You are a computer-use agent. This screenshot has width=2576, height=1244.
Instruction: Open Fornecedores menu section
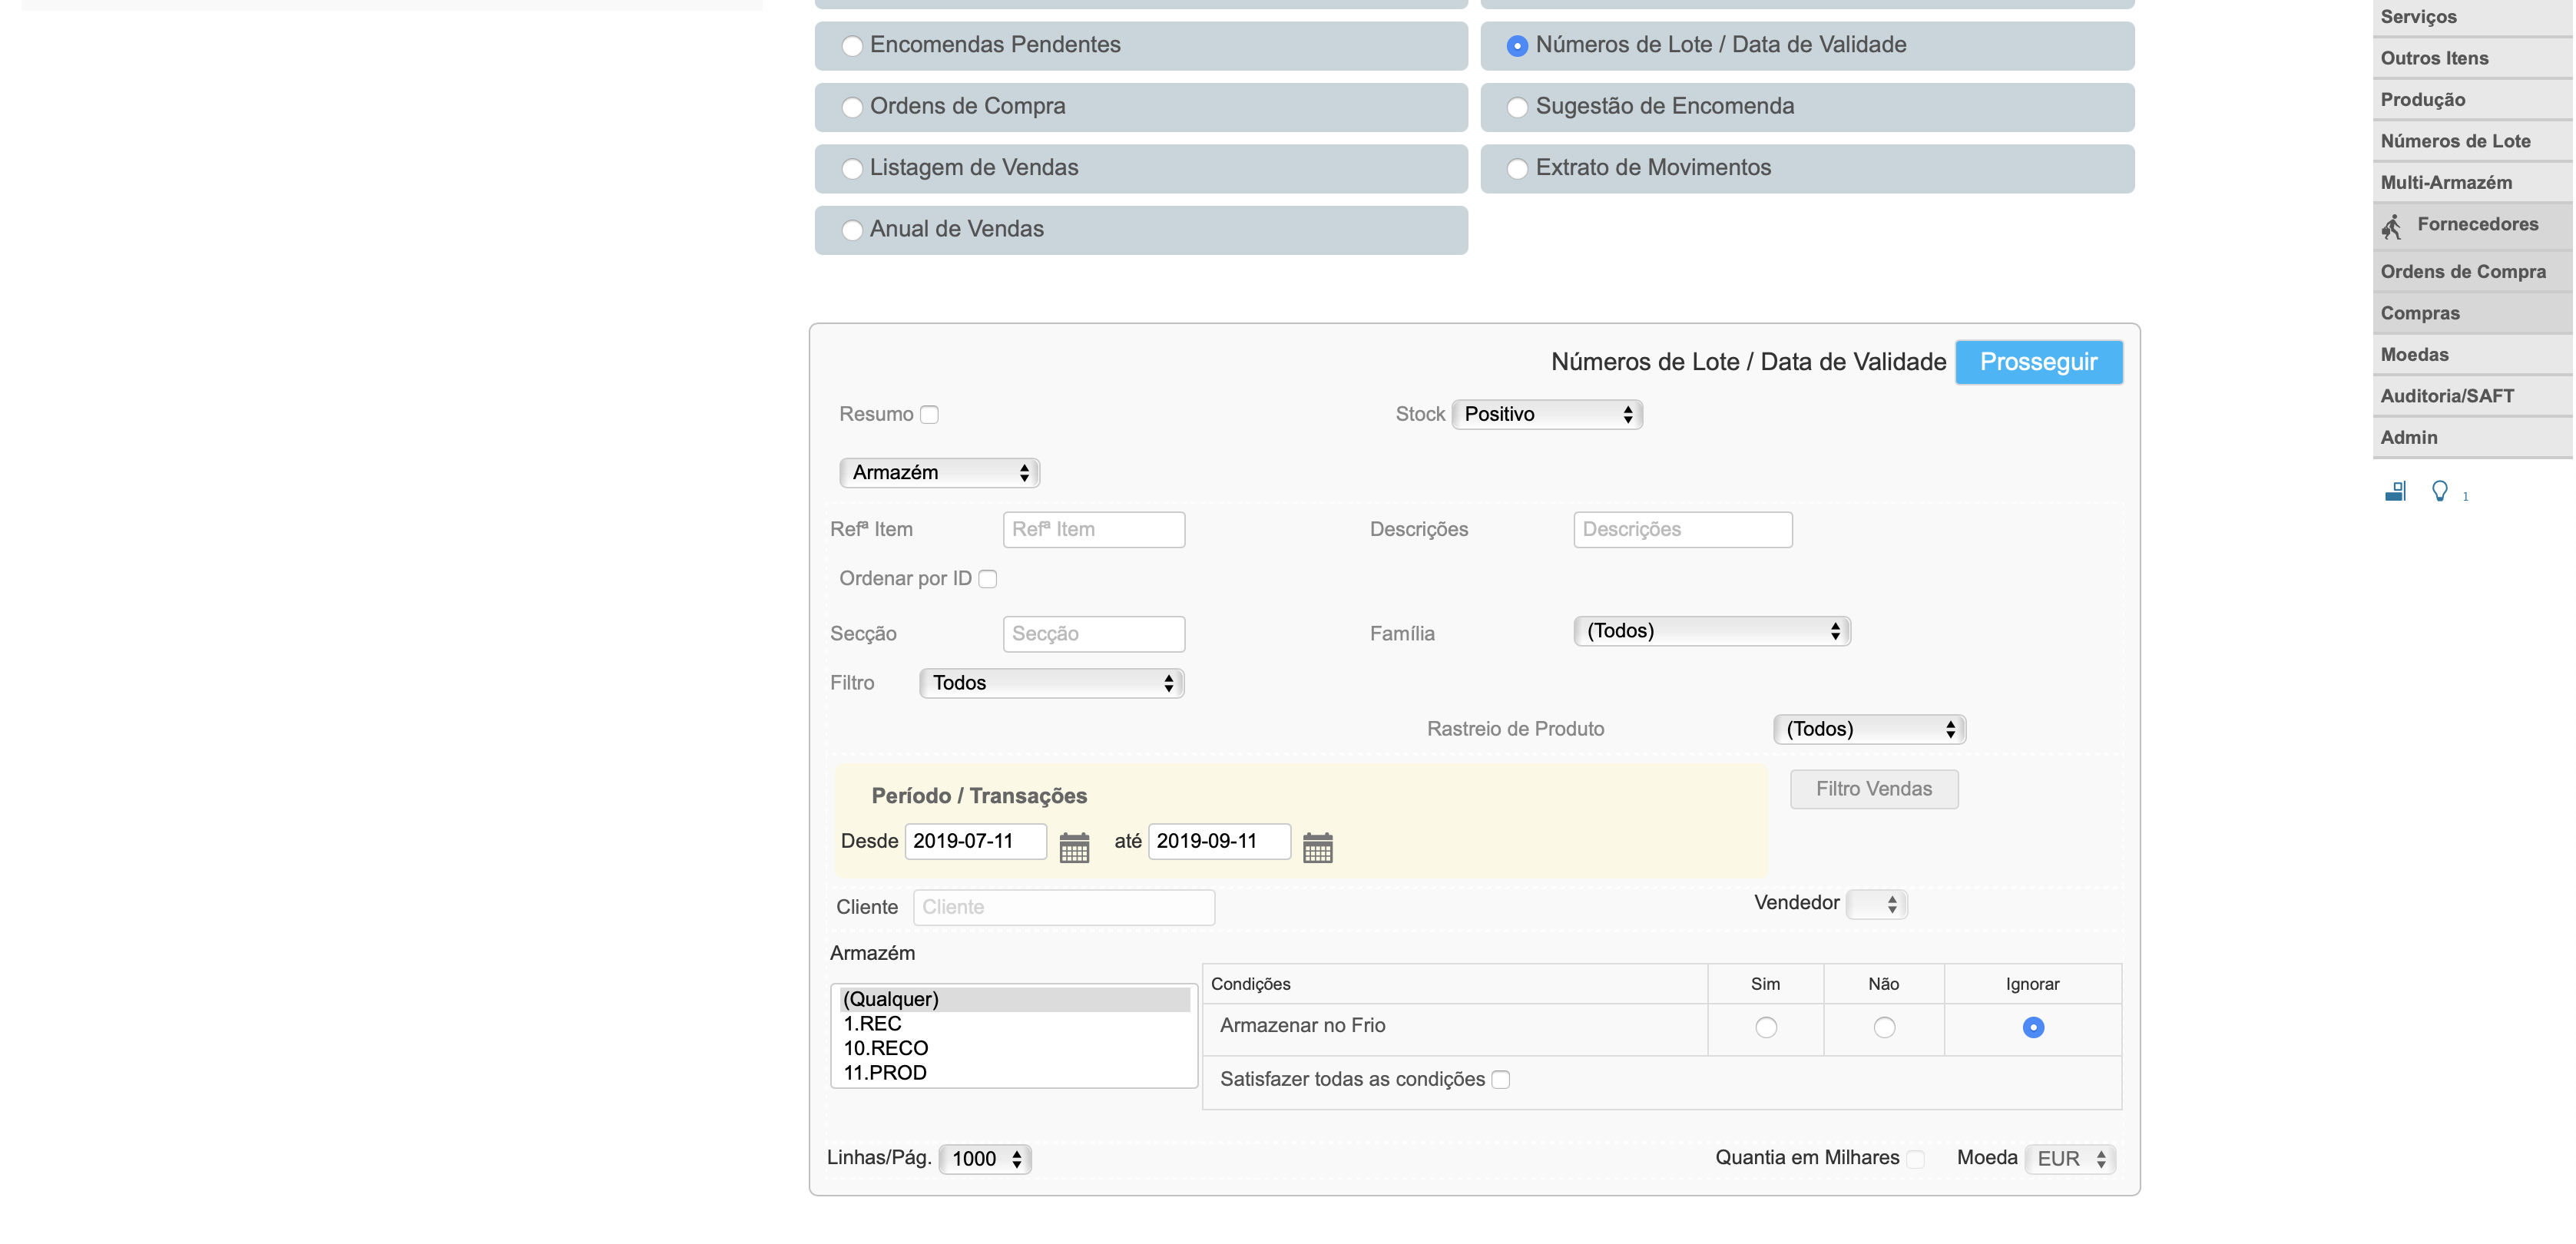click(x=2472, y=226)
